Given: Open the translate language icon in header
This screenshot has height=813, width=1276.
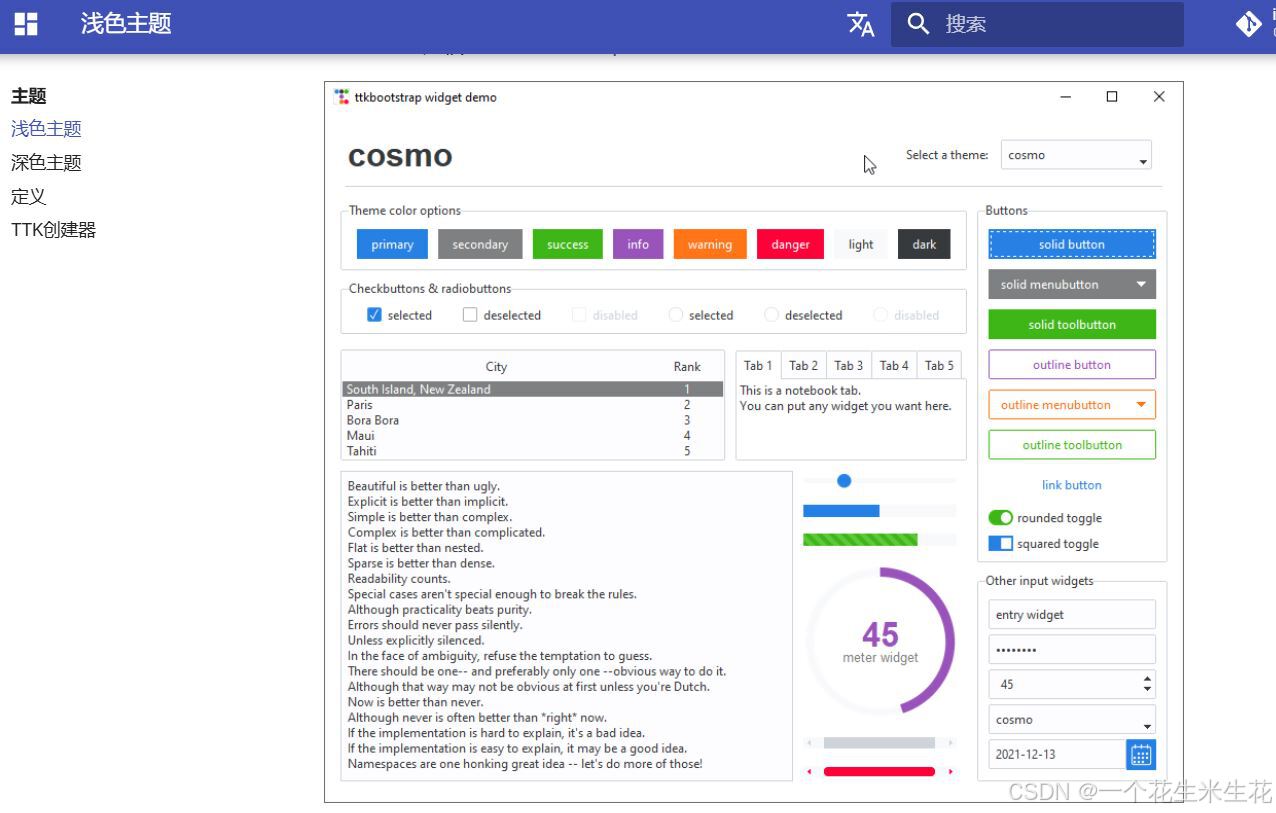Looking at the screenshot, I should [861, 24].
